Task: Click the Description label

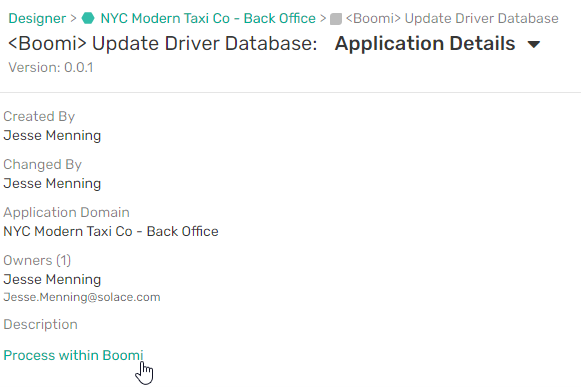Action: [40, 324]
